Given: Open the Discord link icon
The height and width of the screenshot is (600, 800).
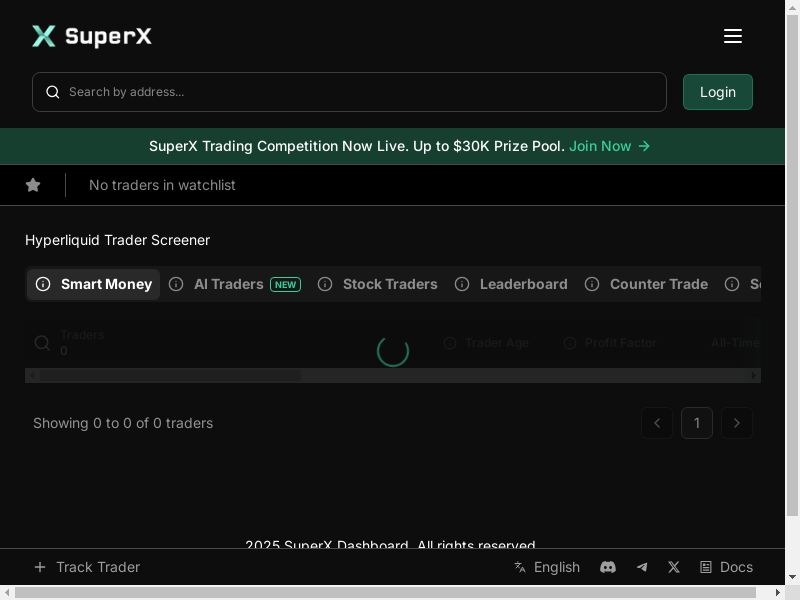Looking at the screenshot, I should [x=608, y=567].
